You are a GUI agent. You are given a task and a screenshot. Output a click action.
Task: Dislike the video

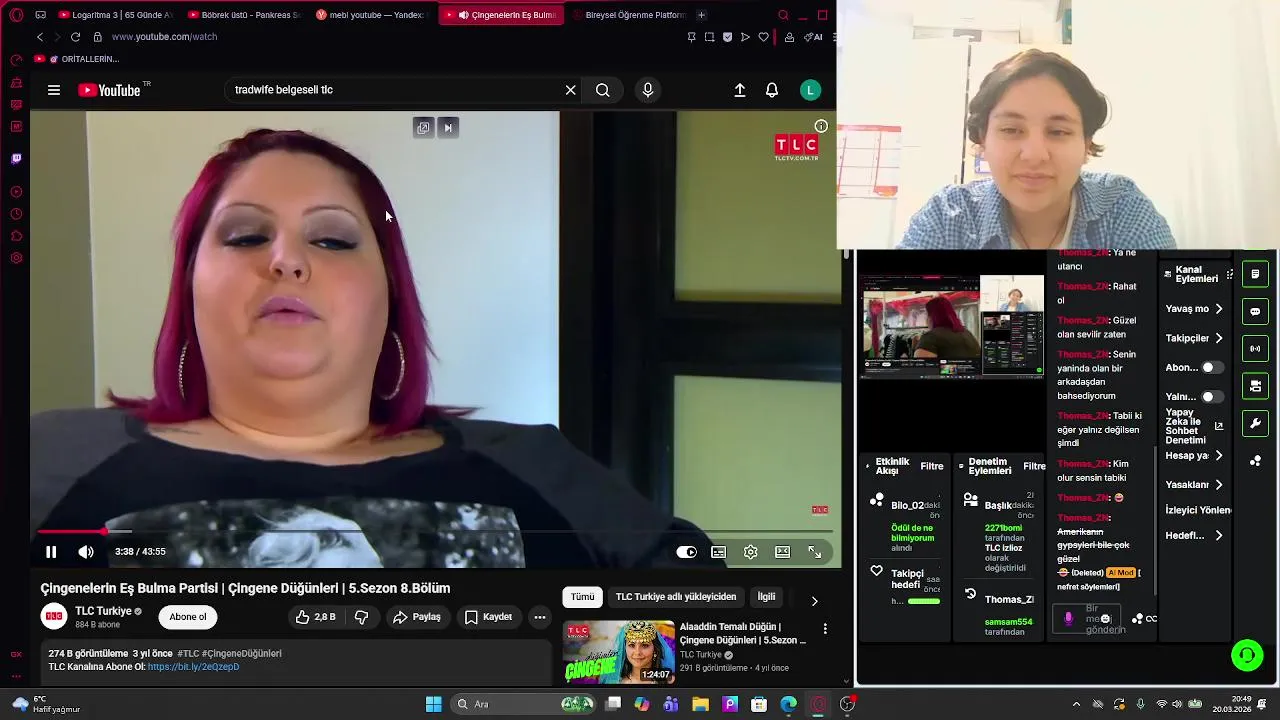[x=362, y=617]
